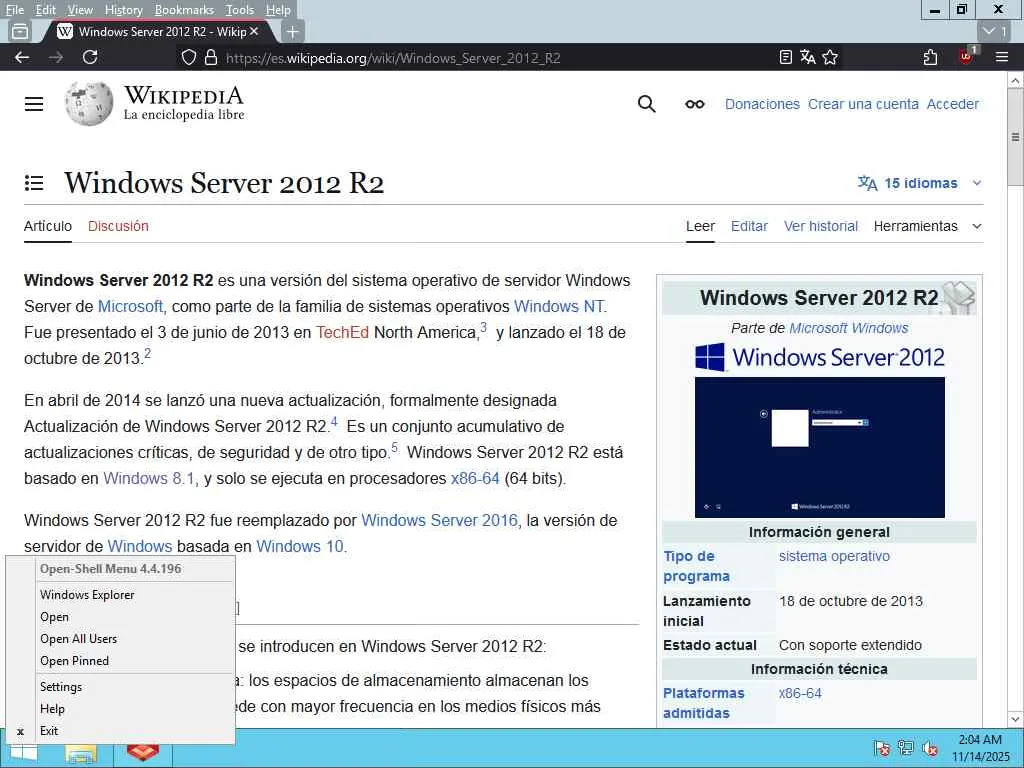Screen dimensions: 1024x768
Task: Follow the Windows 10 link
Action: (x=300, y=547)
